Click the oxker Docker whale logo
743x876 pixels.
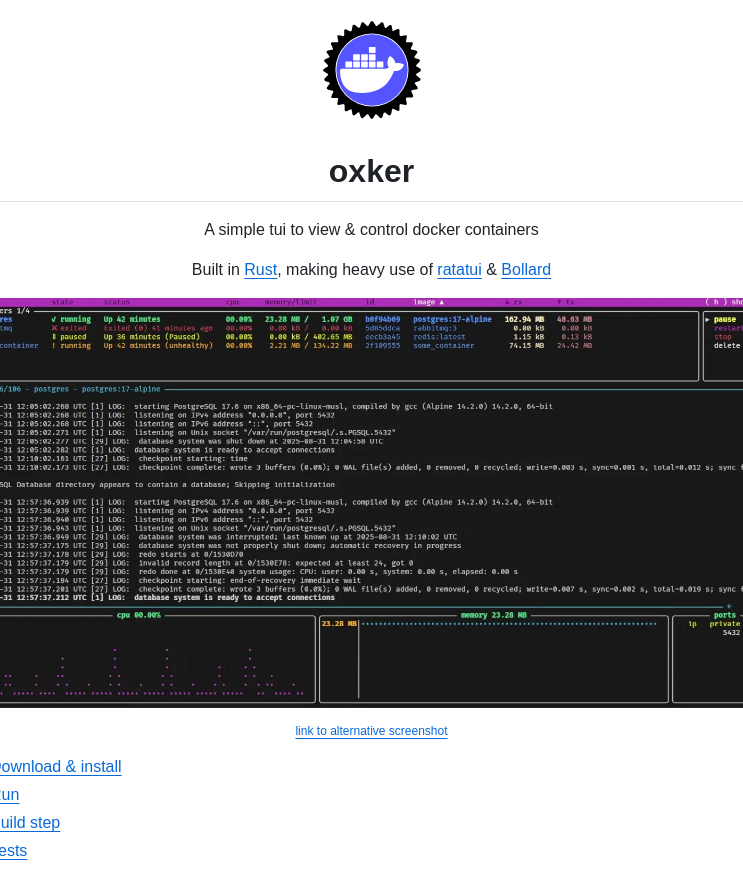(371, 70)
